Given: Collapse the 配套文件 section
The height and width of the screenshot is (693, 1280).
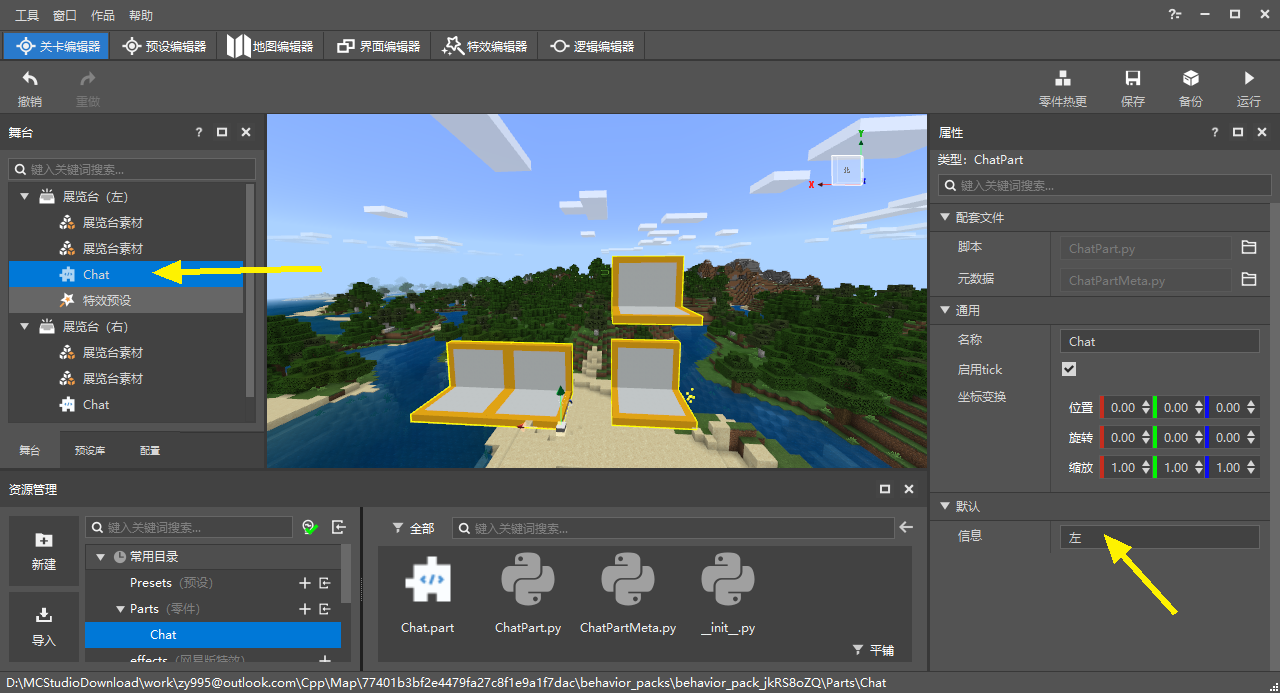Looking at the screenshot, I should tap(944, 217).
